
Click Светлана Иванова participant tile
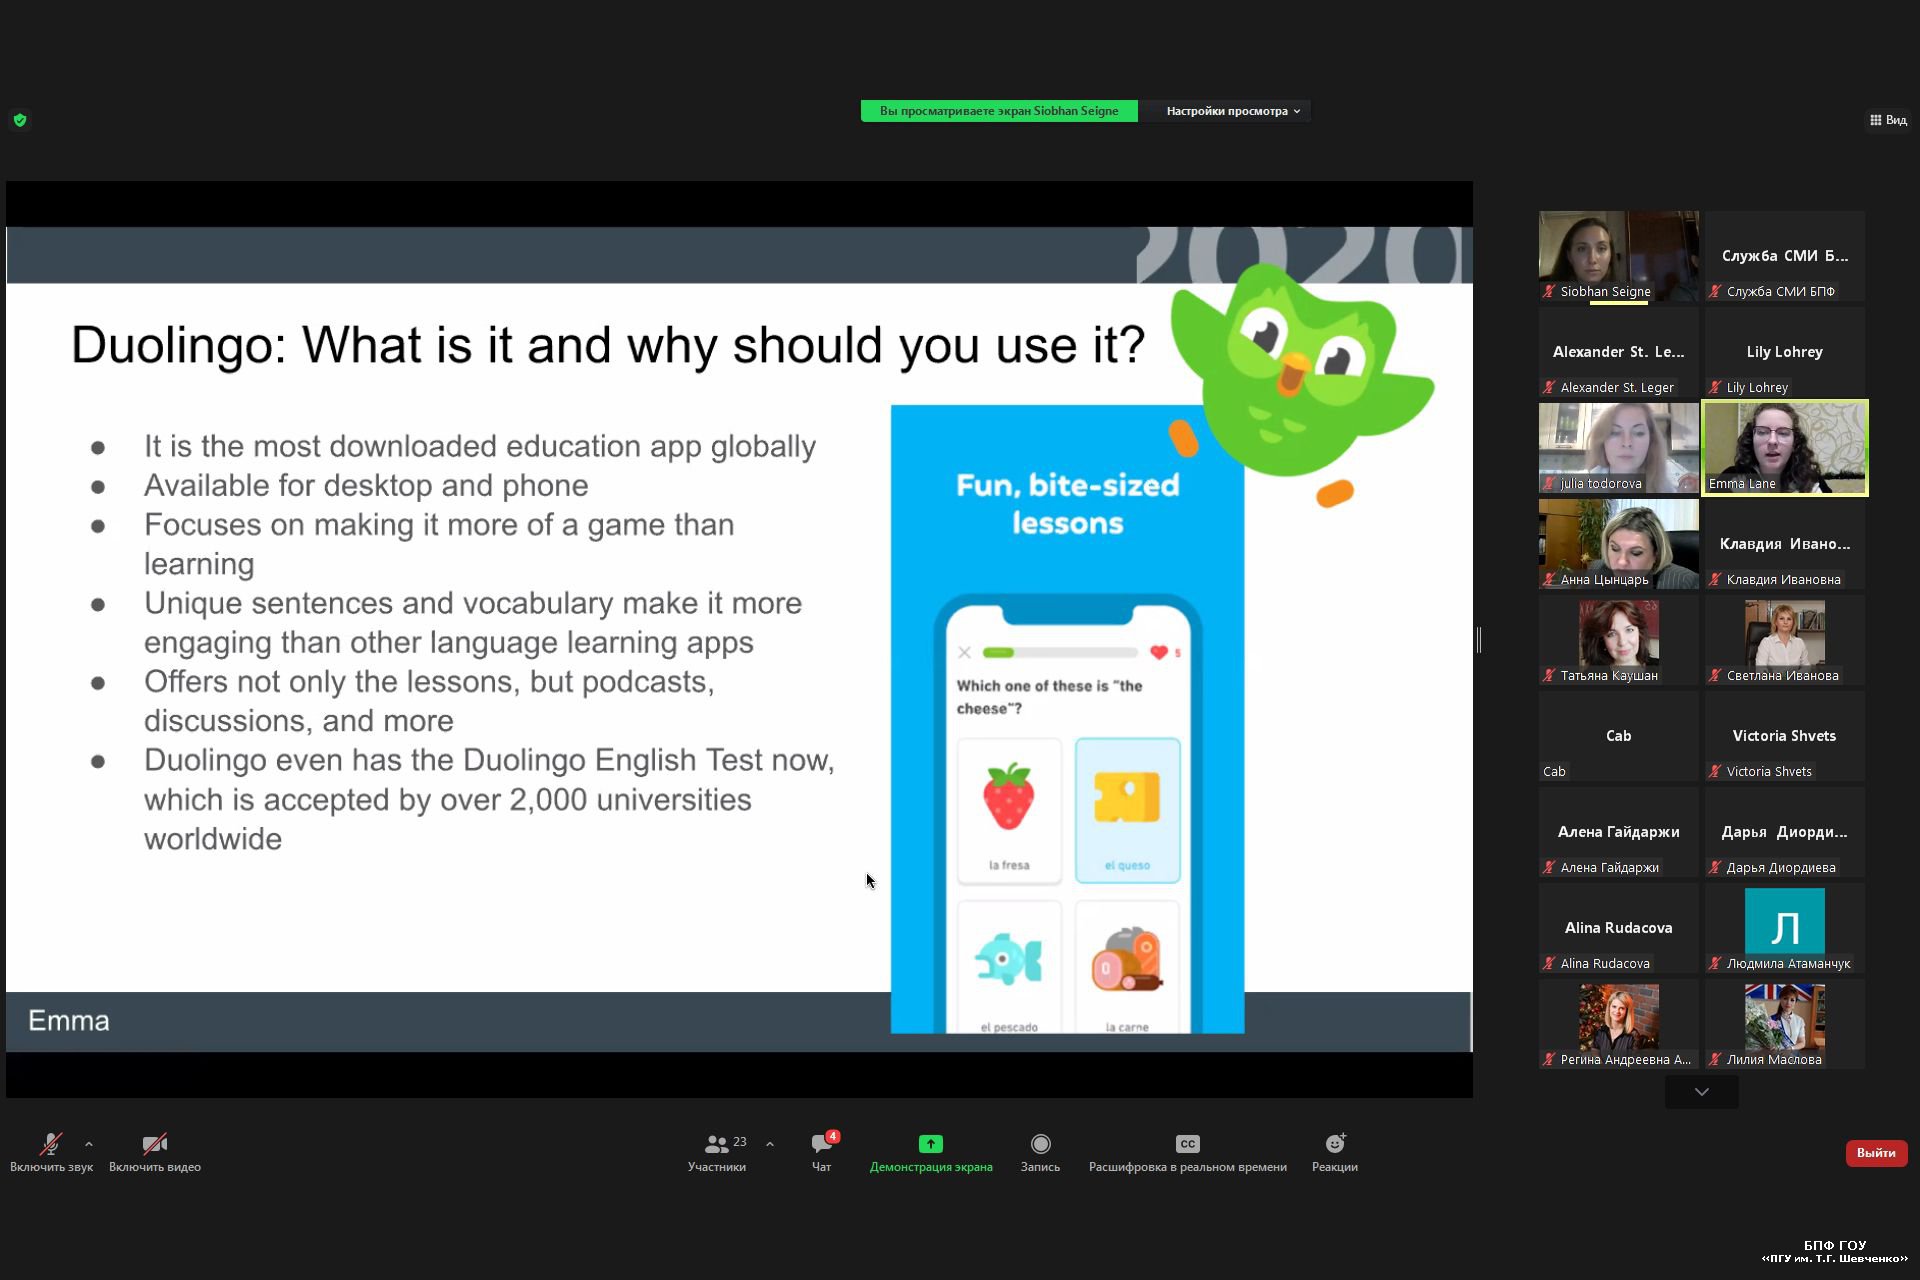click(1785, 640)
